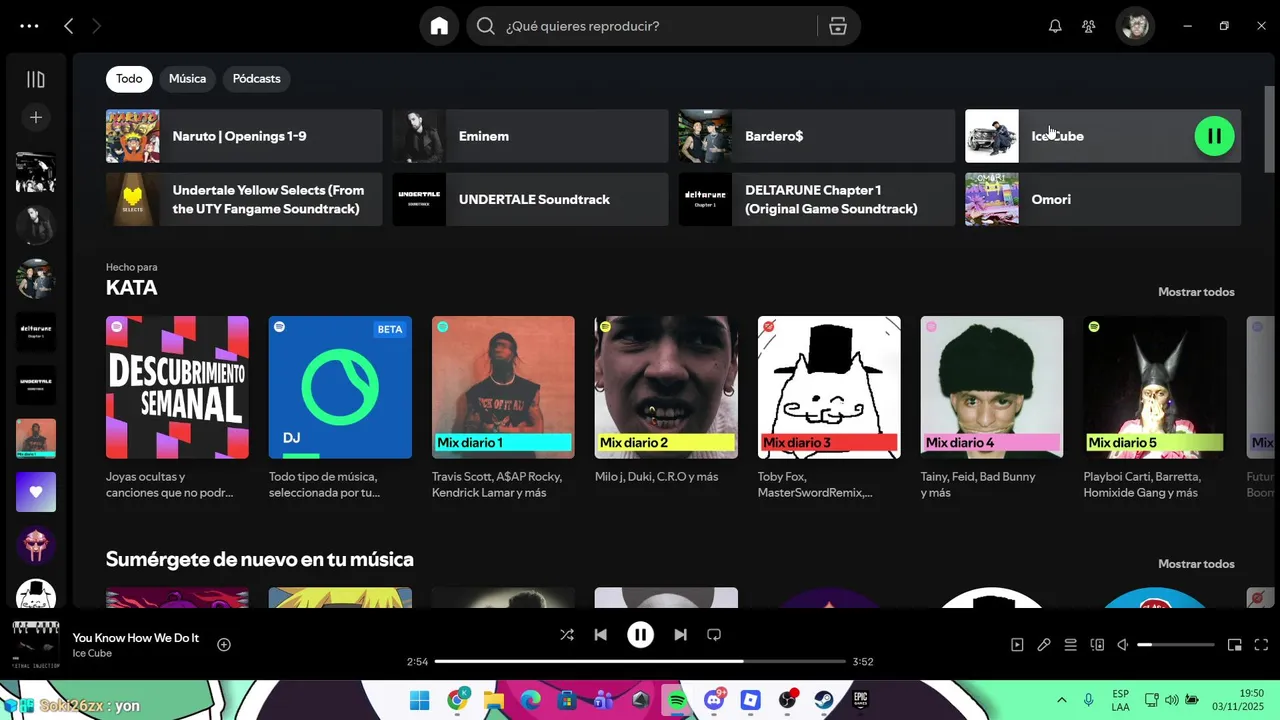Image resolution: width=1280 pixels, height=720 pixels.
Task: Show lyrics with microphone icon
Action: point(1044,645)
